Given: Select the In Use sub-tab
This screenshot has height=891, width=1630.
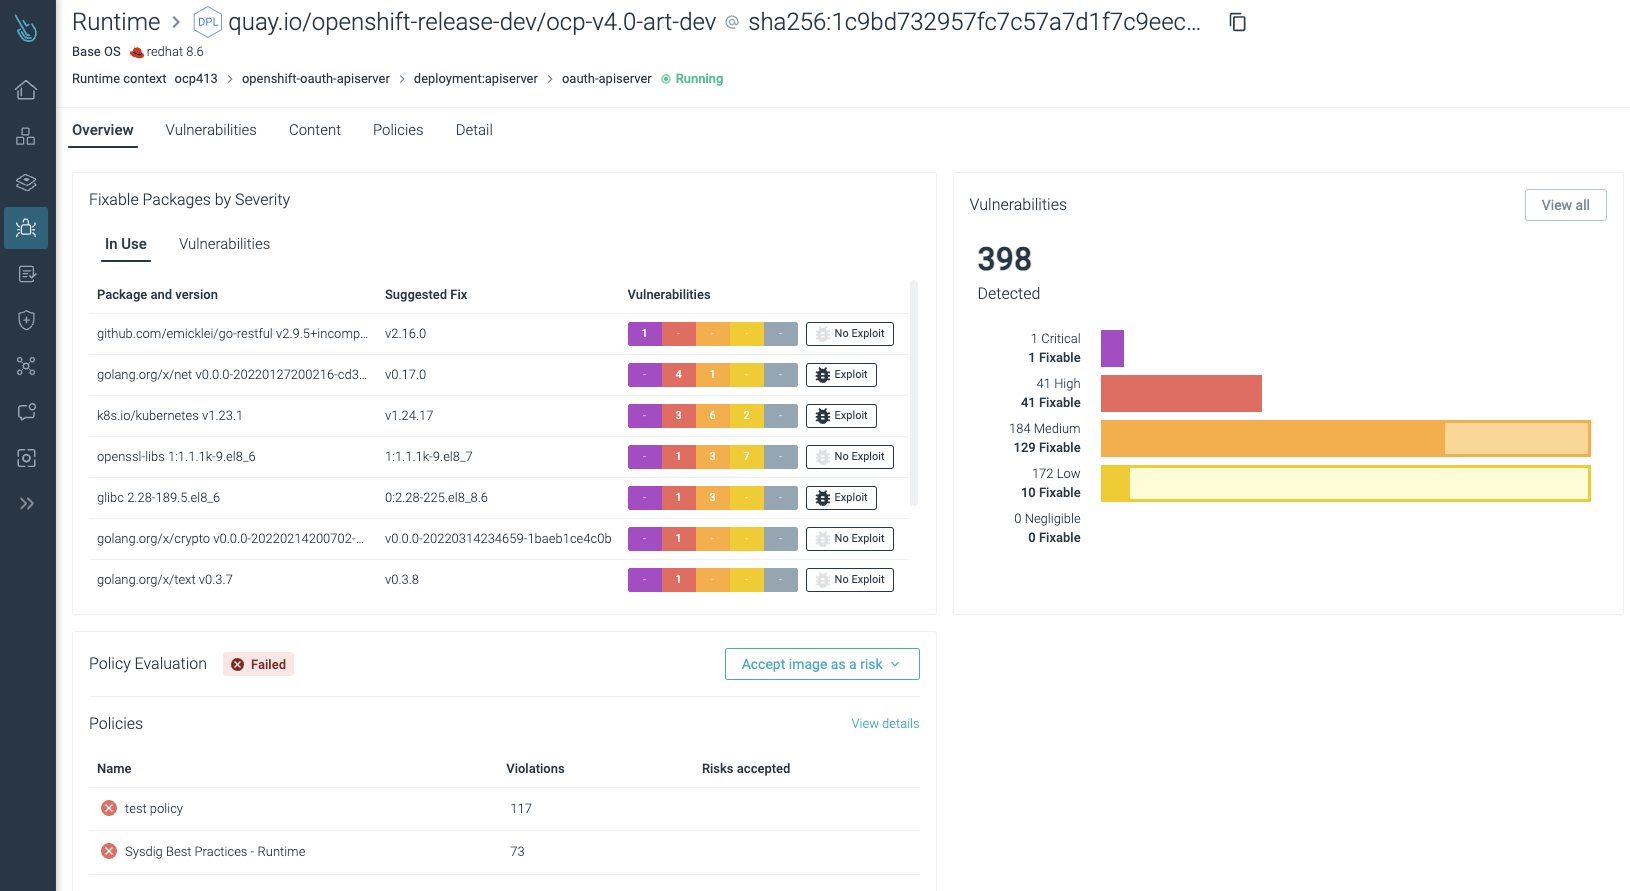Looking at the screenshot, I should (x=126, y=244).
